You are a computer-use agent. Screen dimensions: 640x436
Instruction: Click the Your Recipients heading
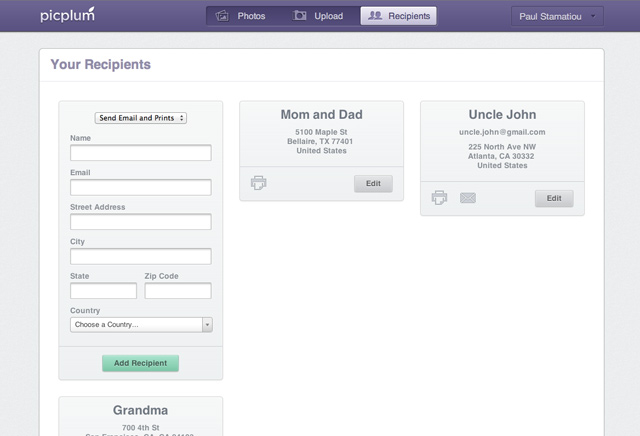[x=100, y=65]
